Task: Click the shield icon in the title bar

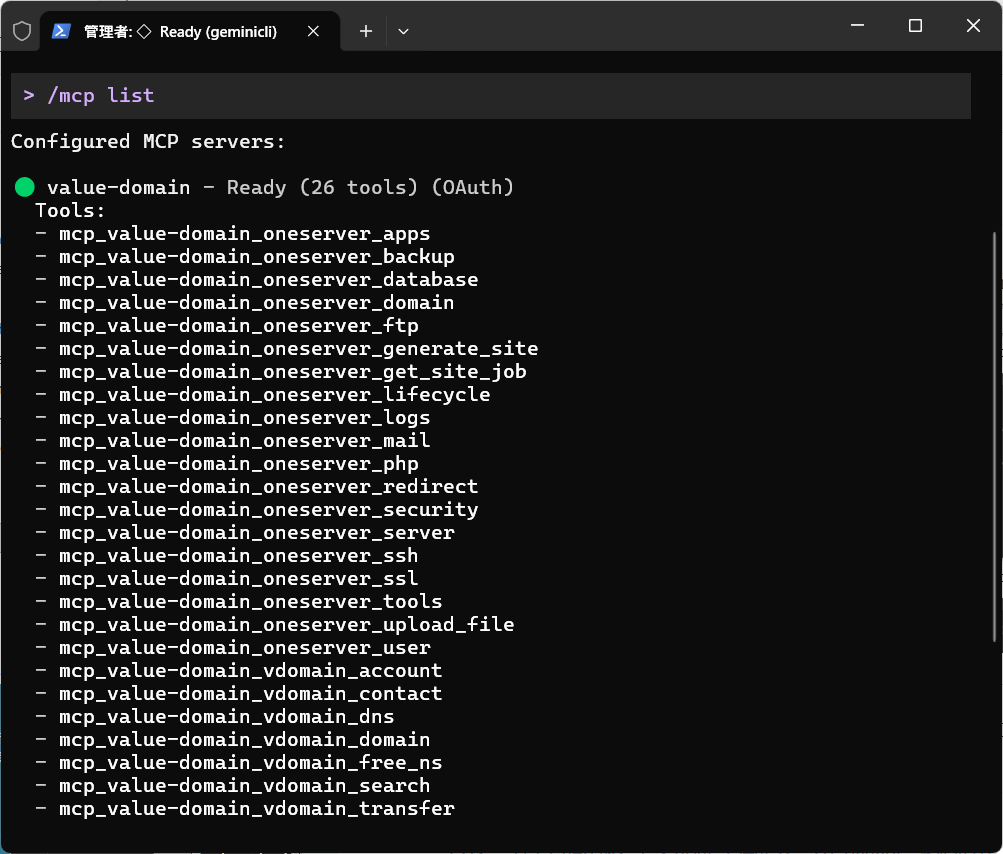Action: coord(22,31)
